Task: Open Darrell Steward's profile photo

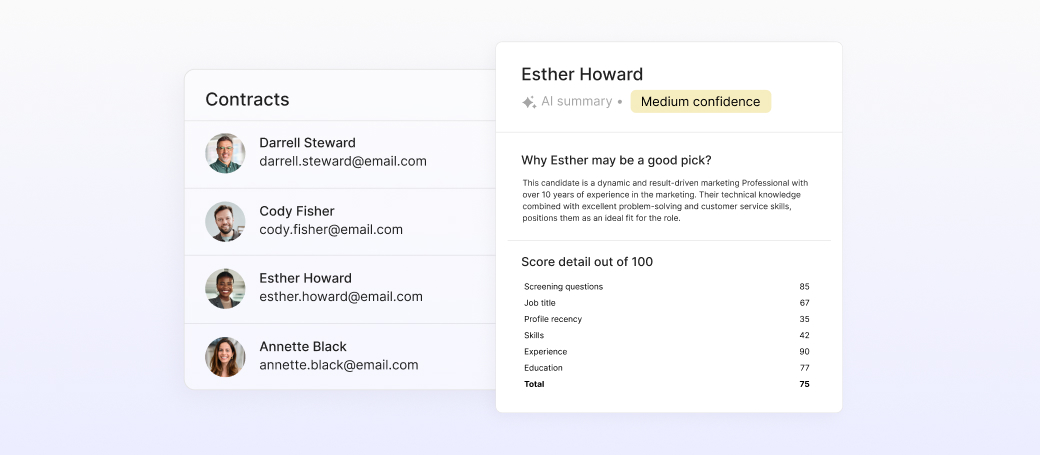Action: click(x=225, y=153)
